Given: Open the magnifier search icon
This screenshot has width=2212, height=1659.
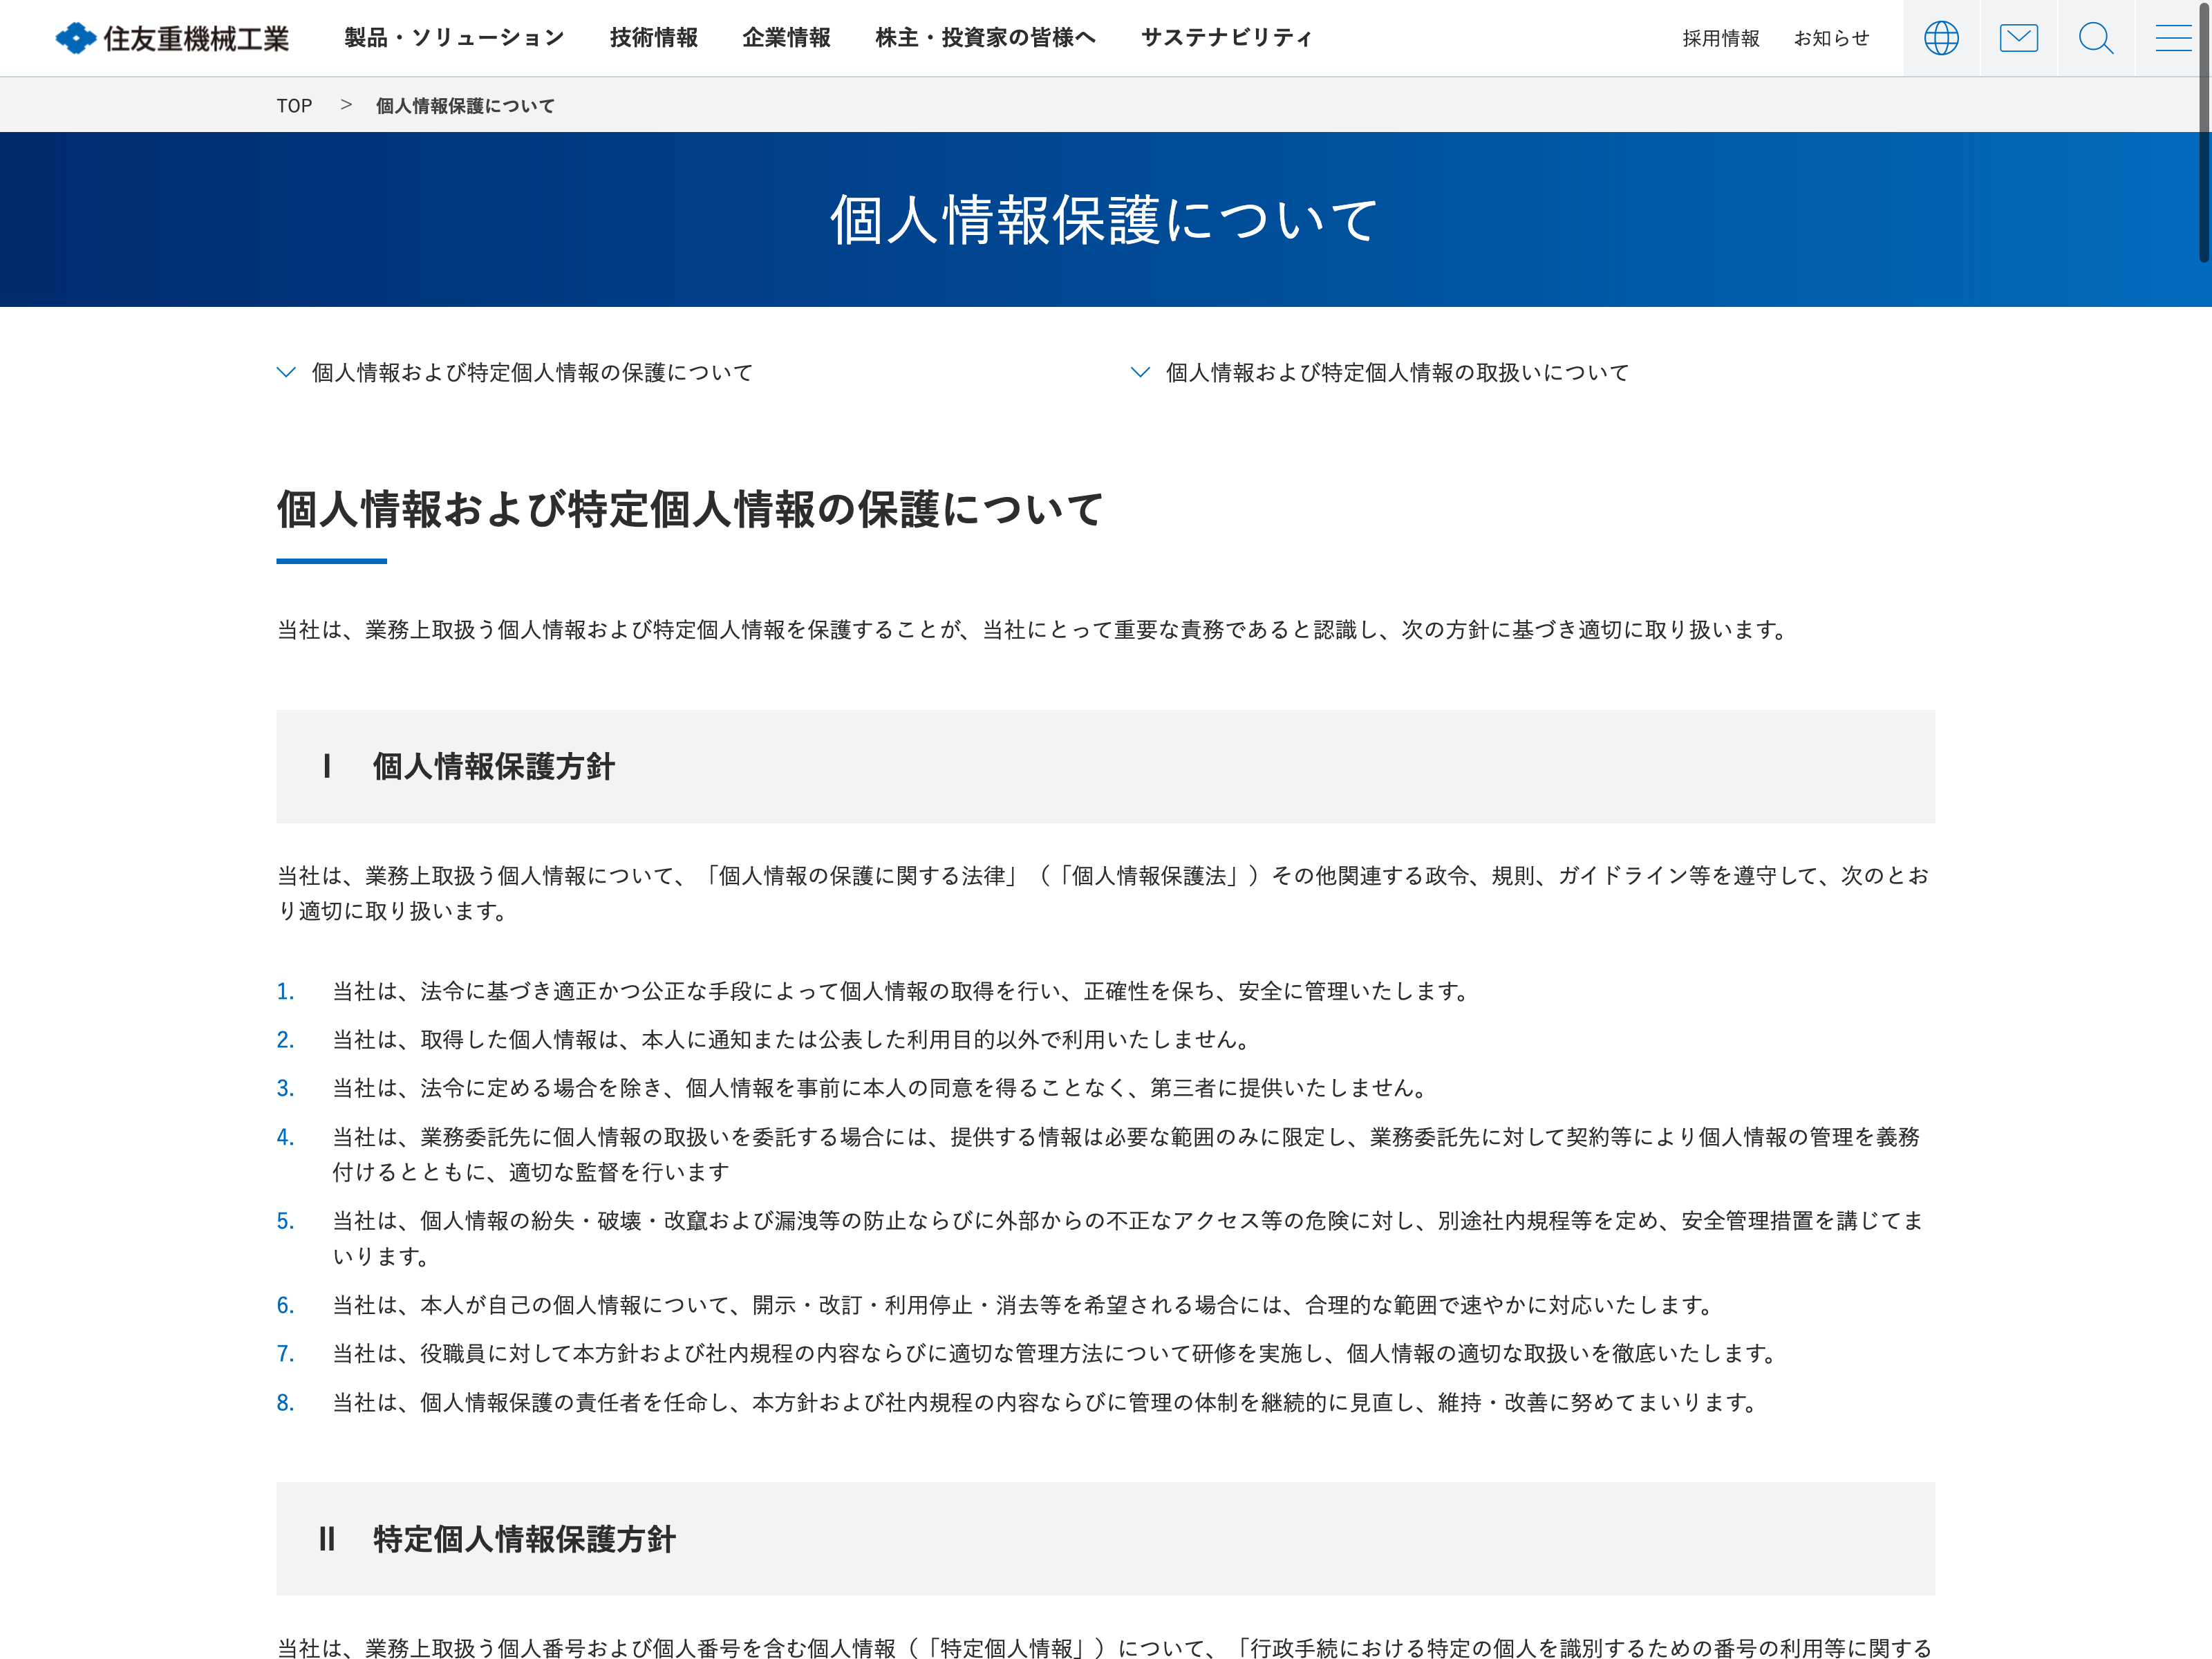Looking at the screenshot, I should coord(2095,38).
